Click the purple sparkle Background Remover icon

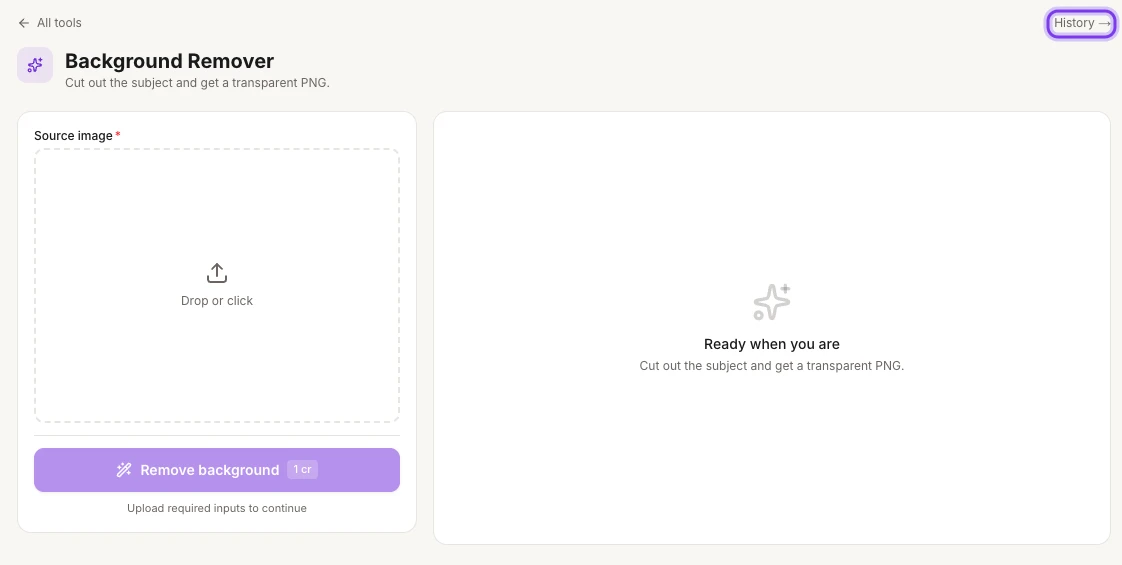coord(35,65)
